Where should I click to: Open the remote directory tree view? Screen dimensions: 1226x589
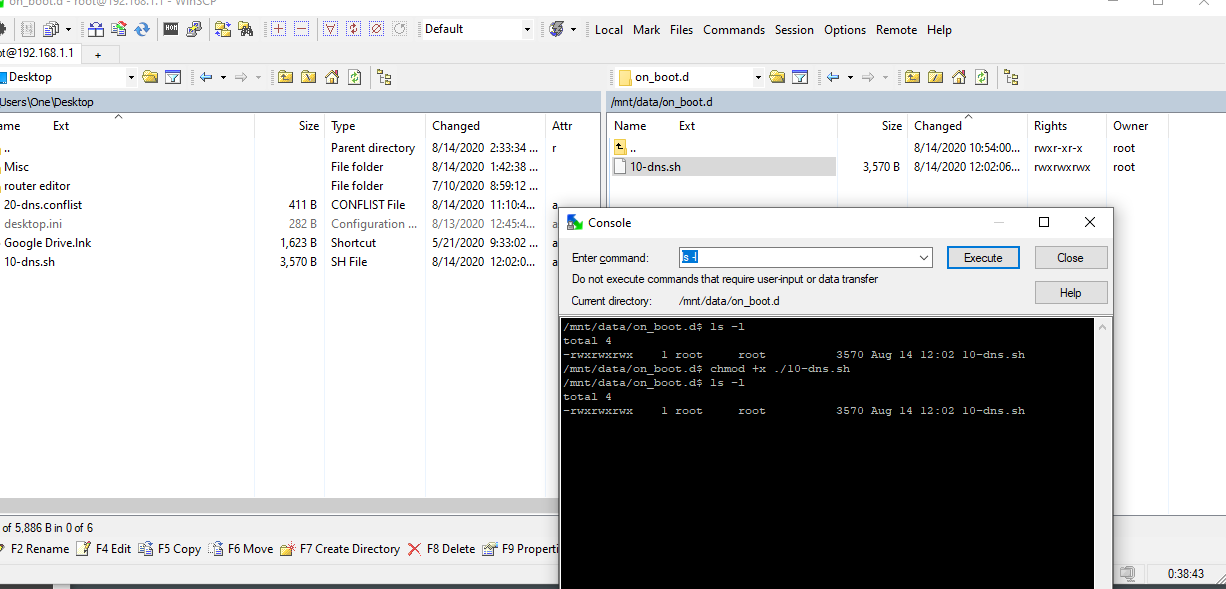coord(1011,76)
